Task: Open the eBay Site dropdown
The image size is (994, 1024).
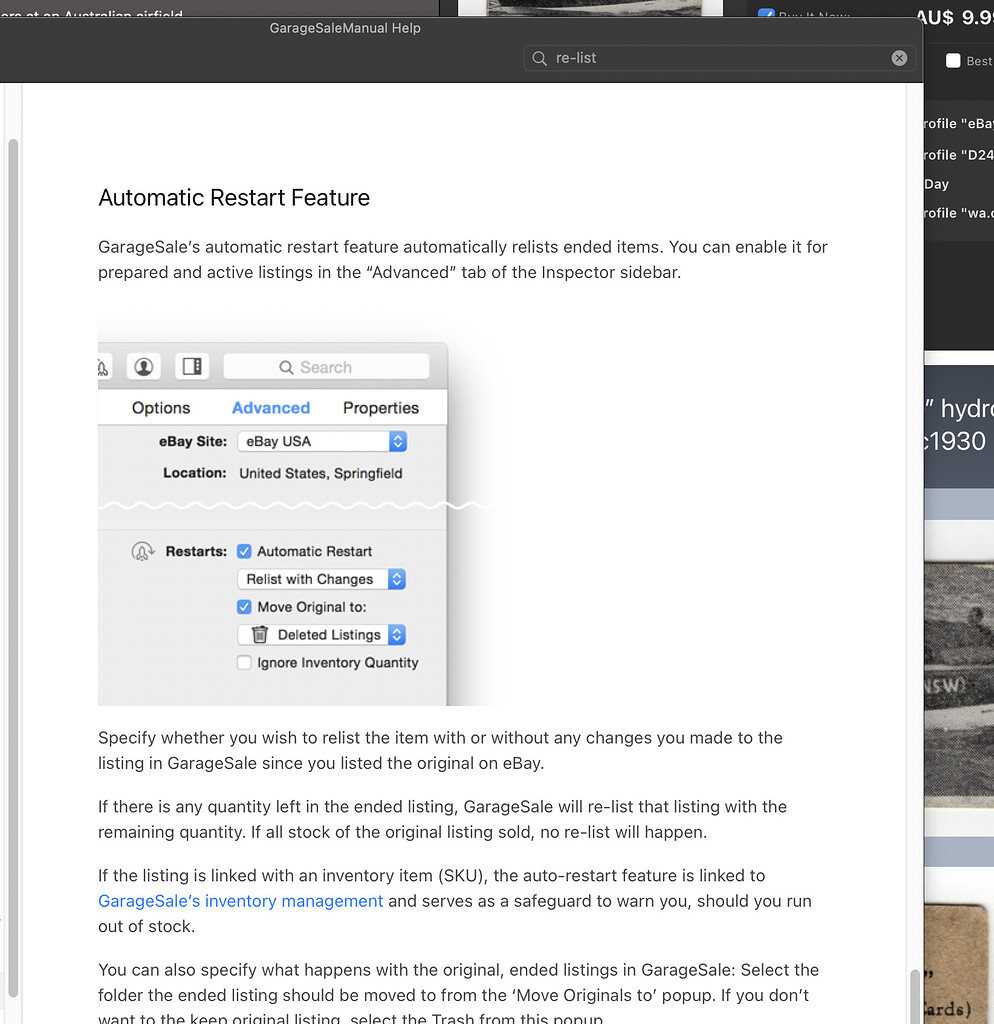Action: (322, 441)
